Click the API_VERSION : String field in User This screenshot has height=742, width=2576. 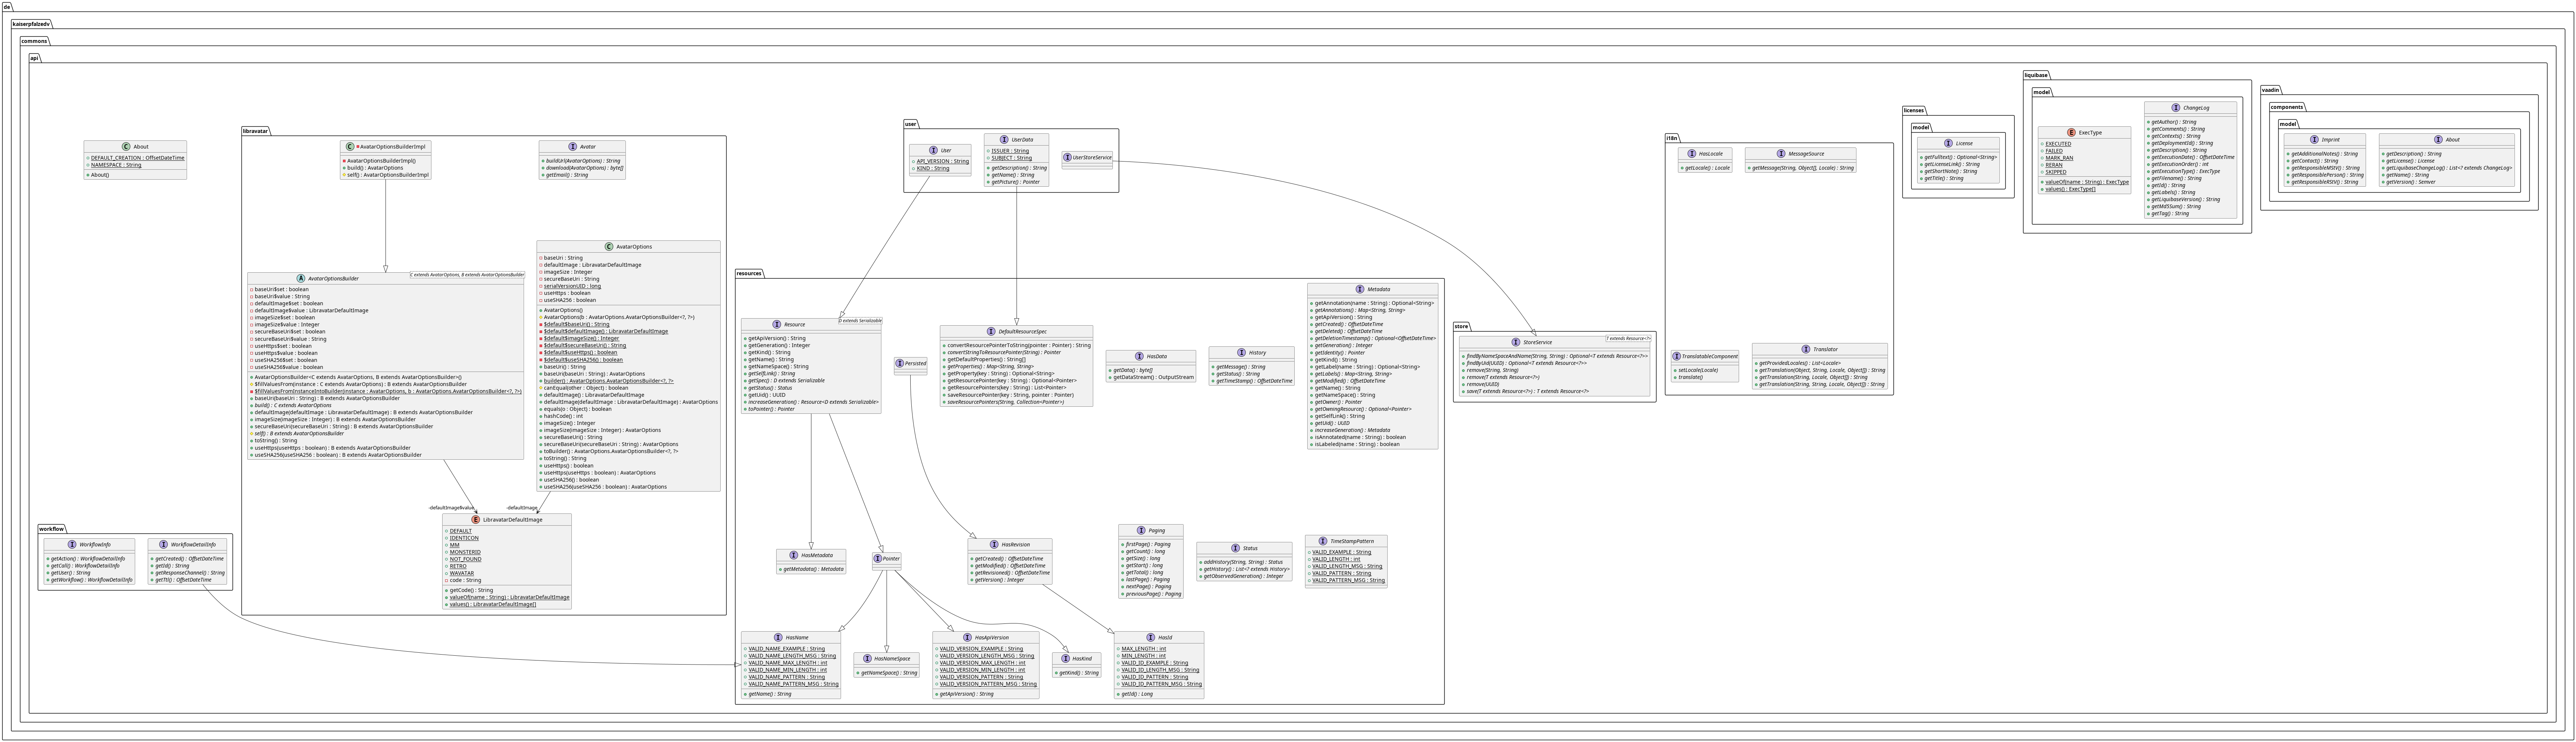tap(942, 161)
